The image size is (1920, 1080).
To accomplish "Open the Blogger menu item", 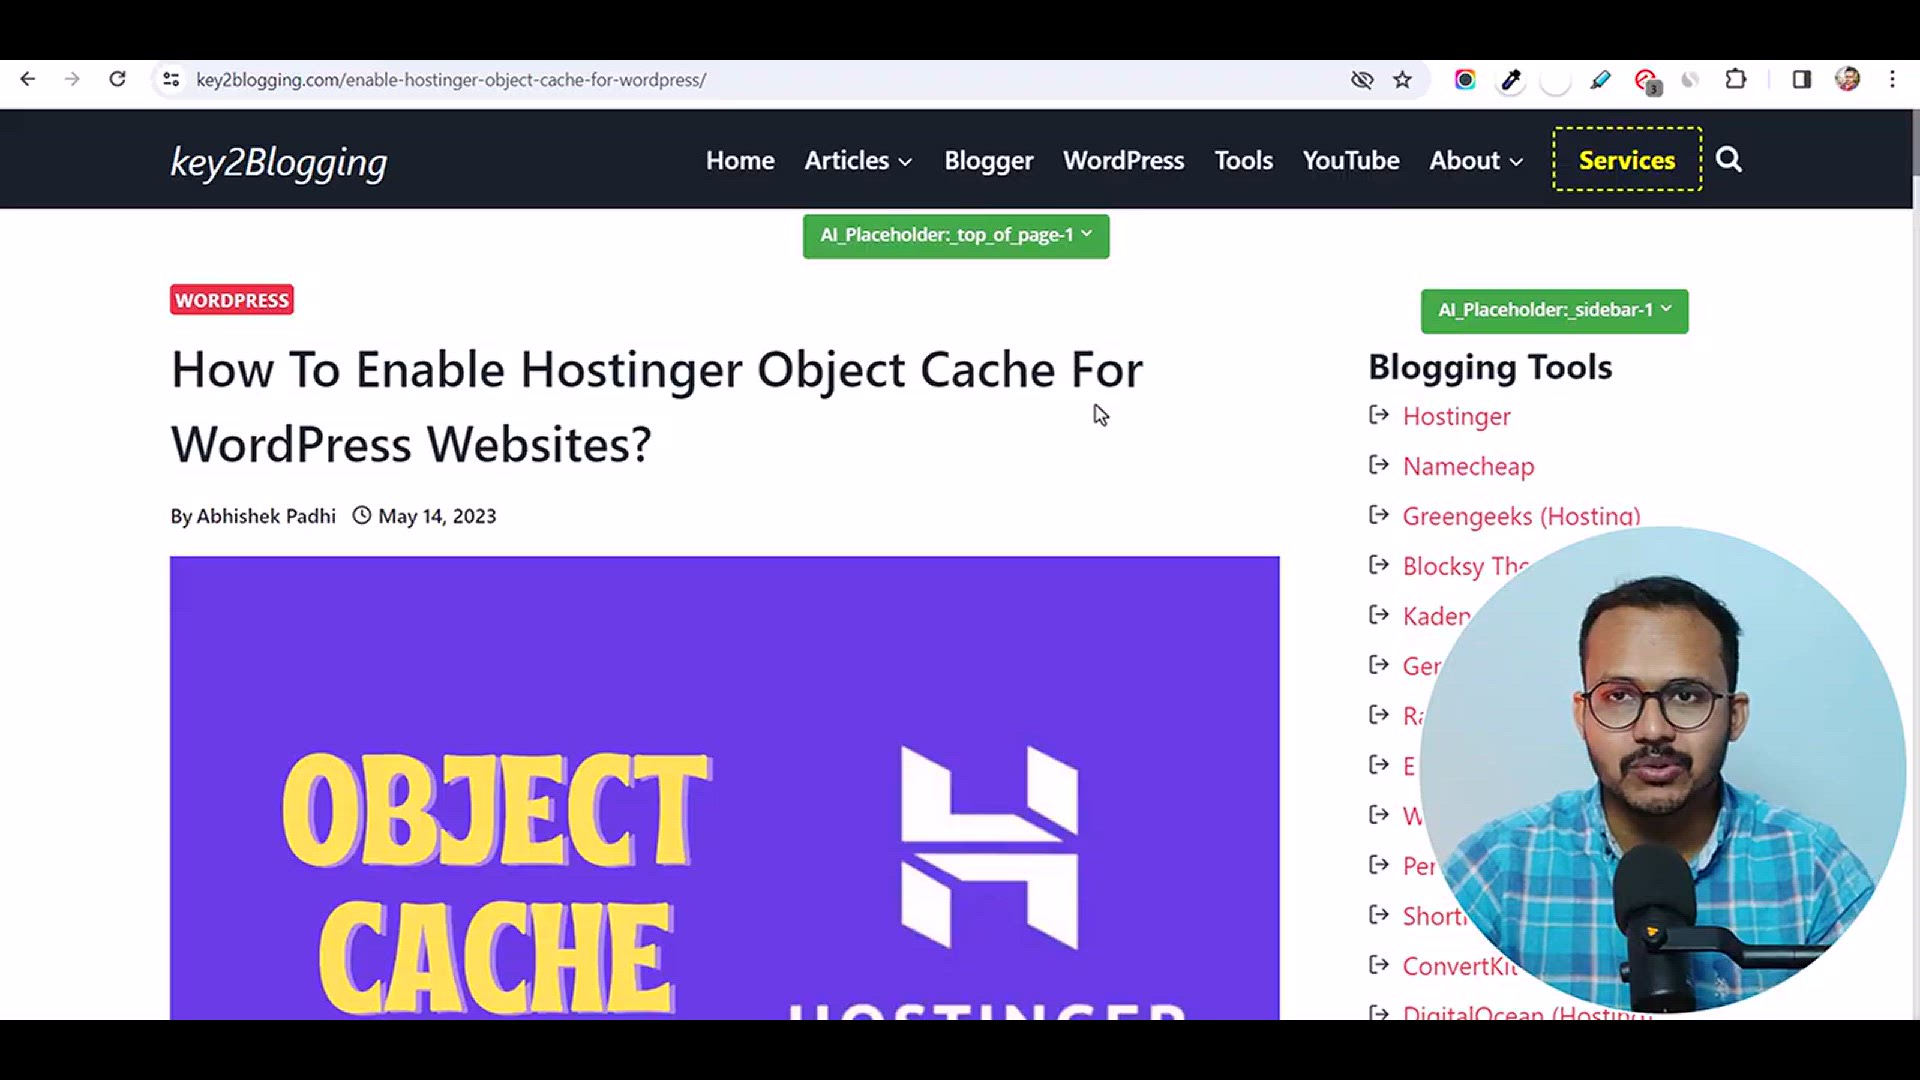I will (989, 160).
